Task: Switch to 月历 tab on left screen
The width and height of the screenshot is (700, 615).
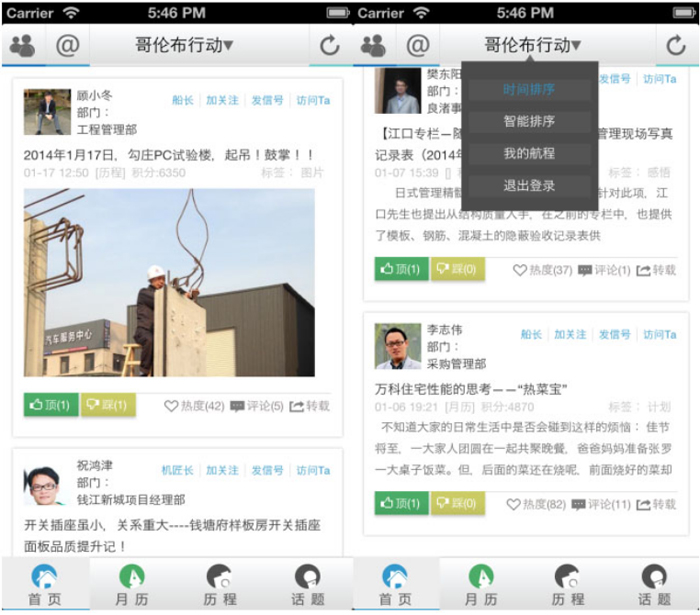Action: (131, 585)
